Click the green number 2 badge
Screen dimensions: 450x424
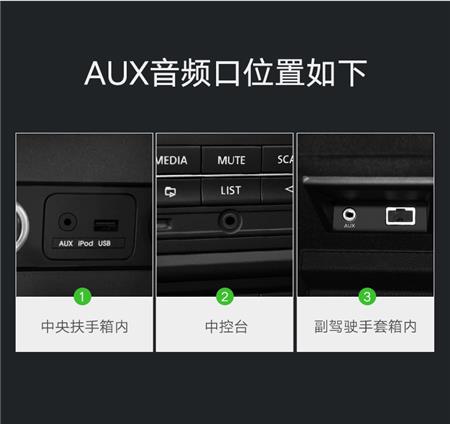click(225, 296)
